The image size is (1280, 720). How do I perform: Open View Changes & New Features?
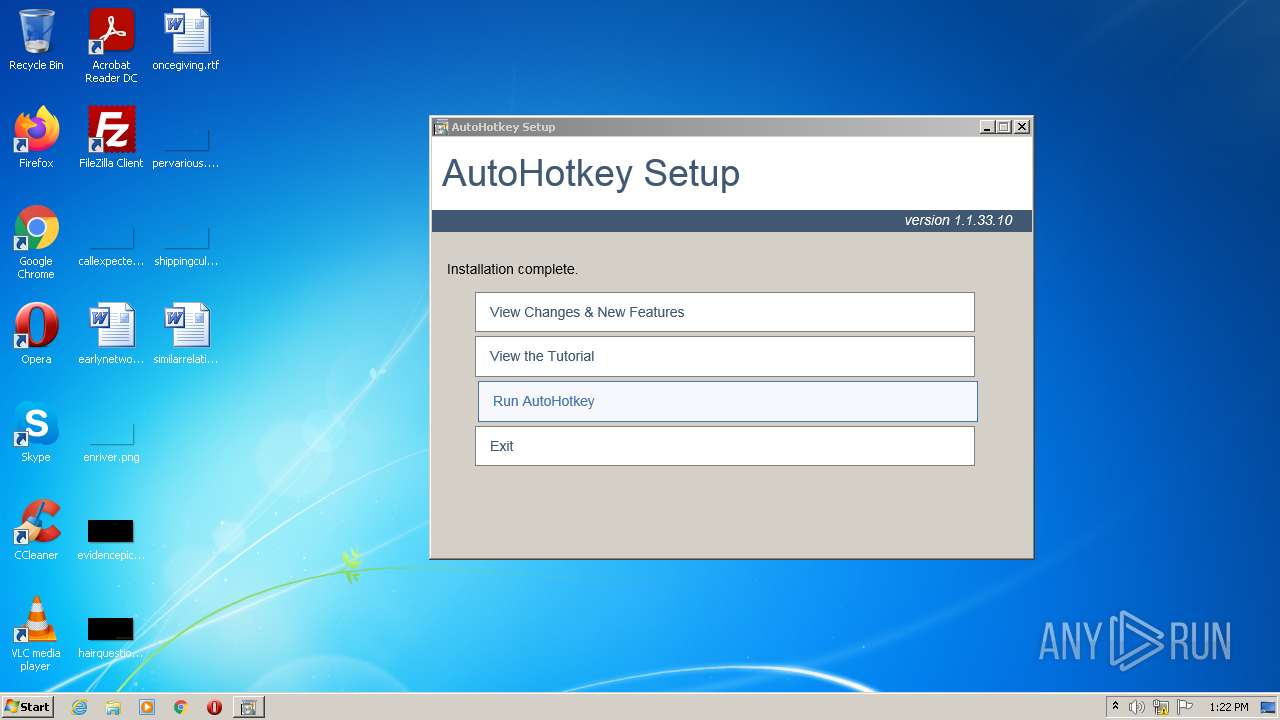click(725, 312)
